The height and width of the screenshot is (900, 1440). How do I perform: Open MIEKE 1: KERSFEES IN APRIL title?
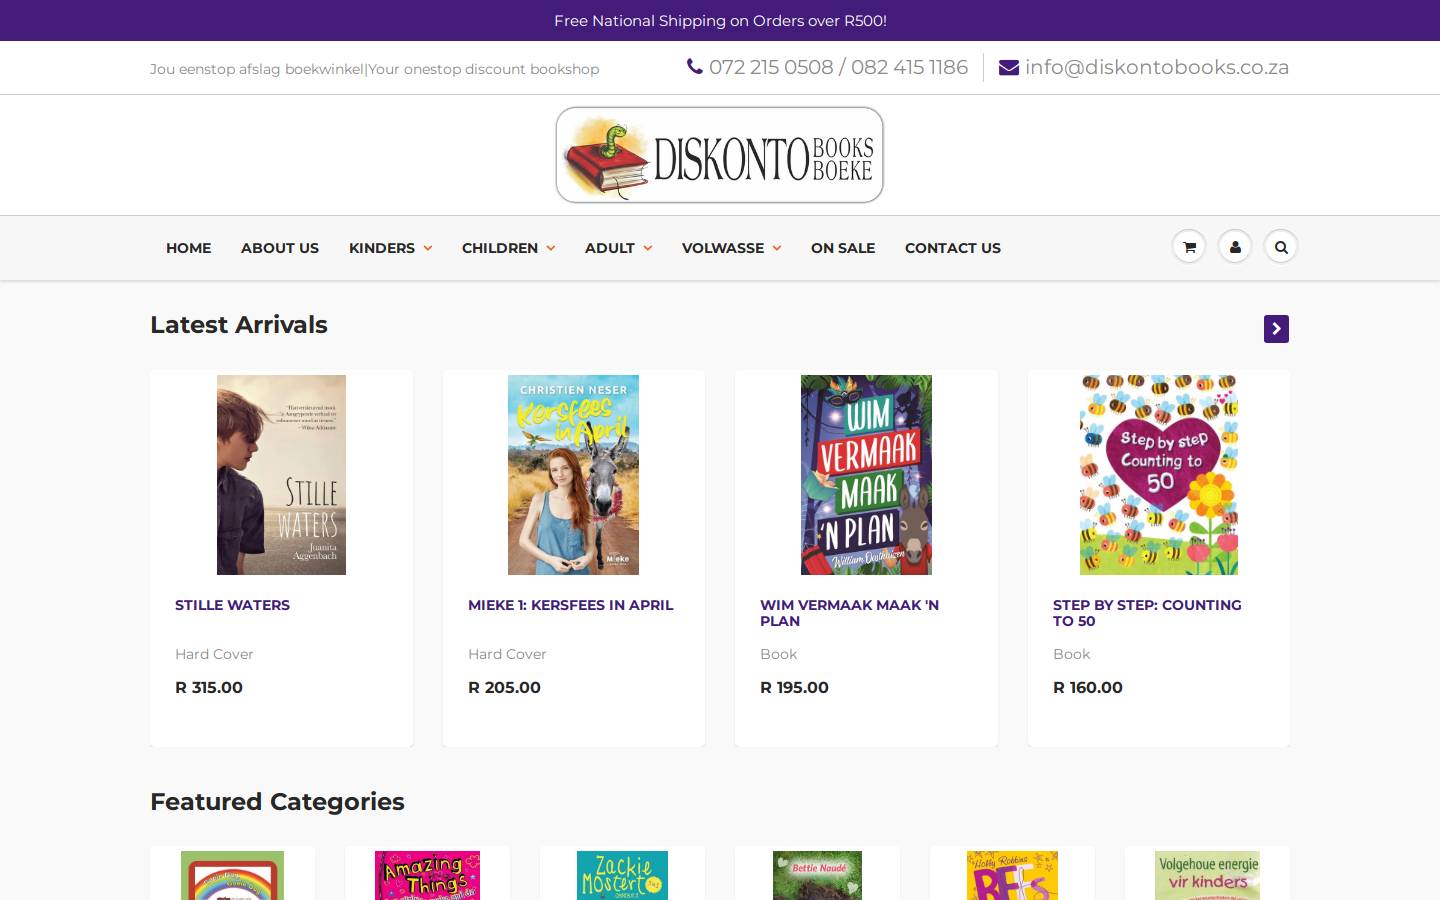click(570, 605)
